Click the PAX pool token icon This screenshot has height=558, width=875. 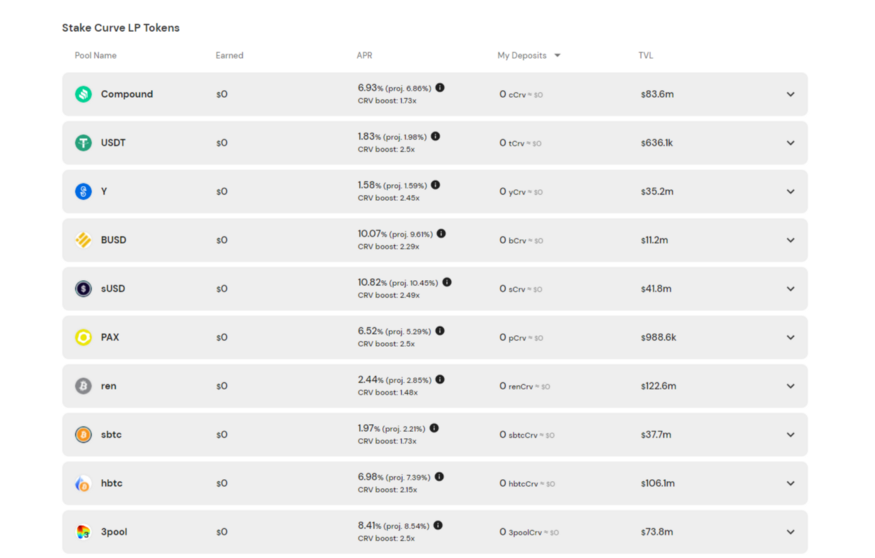pos(83,337)
